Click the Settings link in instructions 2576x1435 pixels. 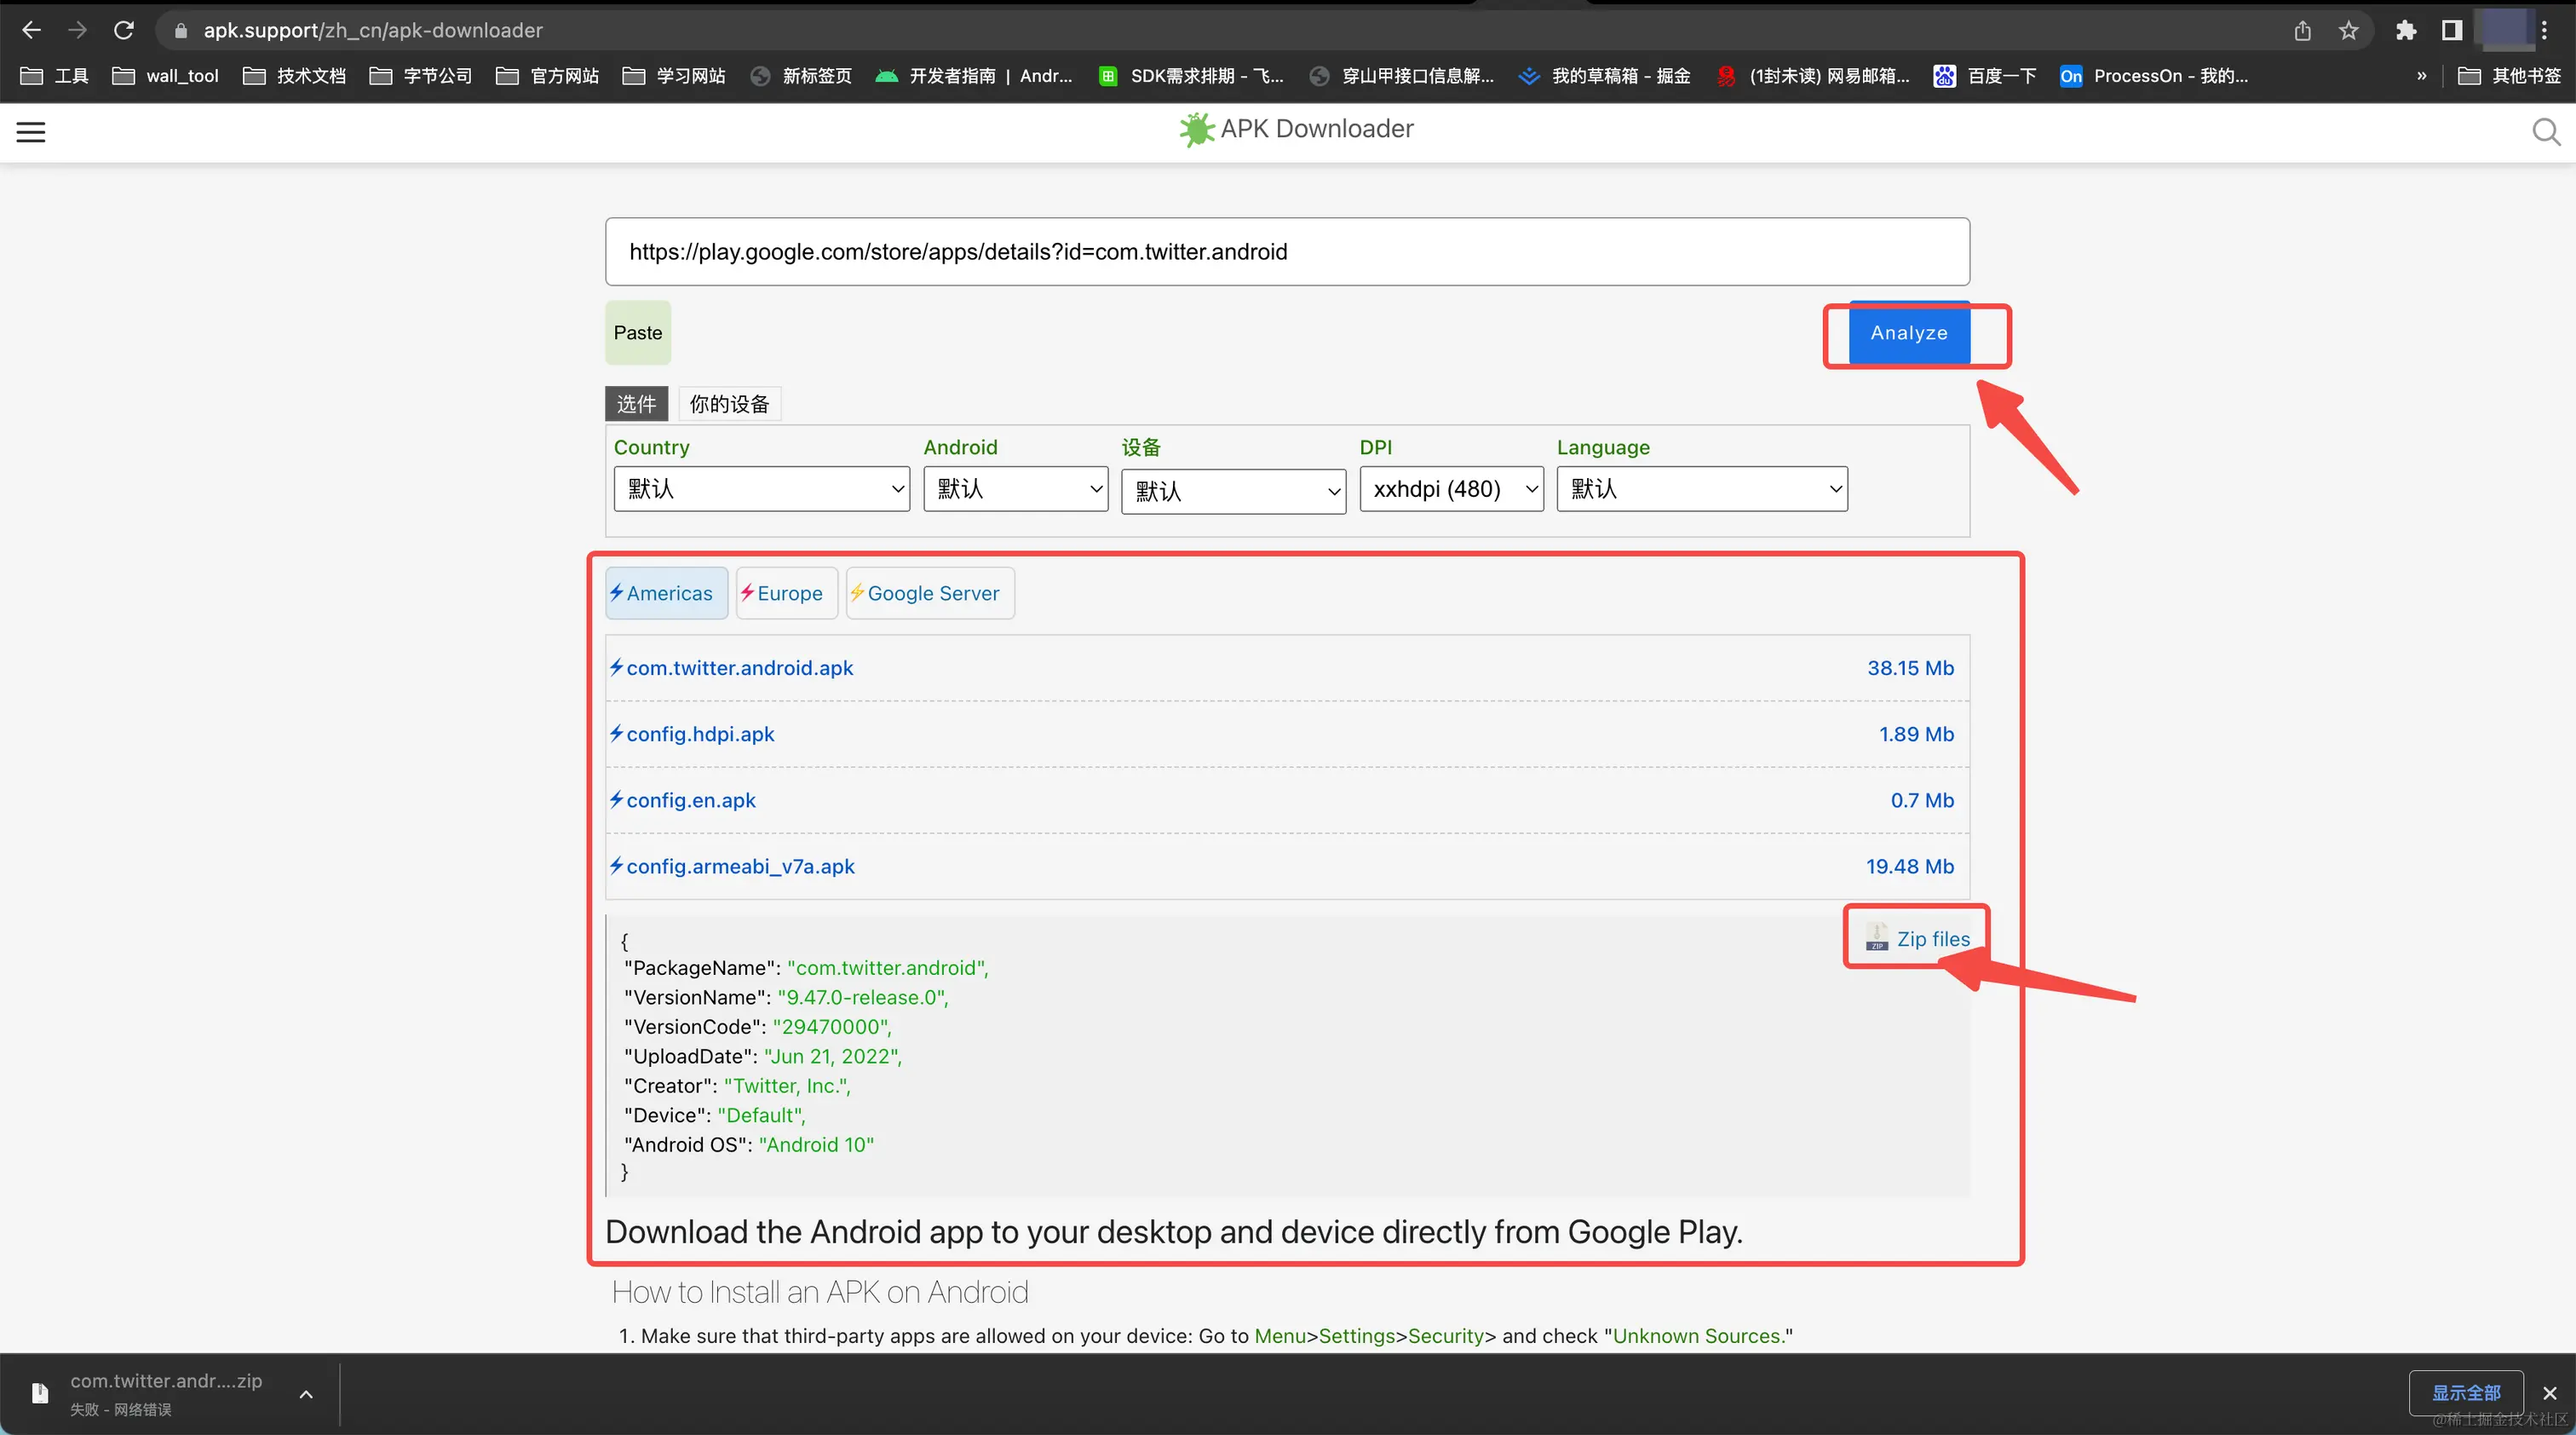[x=1356, y=1336]
